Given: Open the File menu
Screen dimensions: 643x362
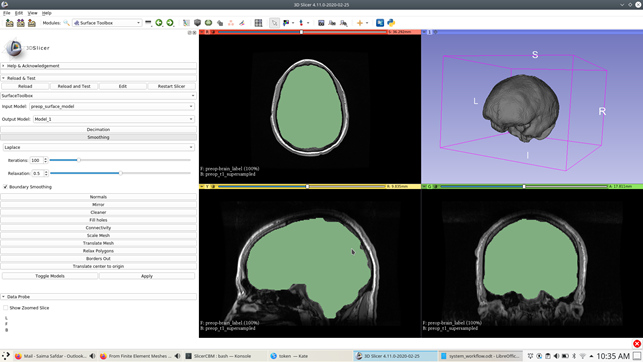Looking at the screenshot, I should 7,13.
